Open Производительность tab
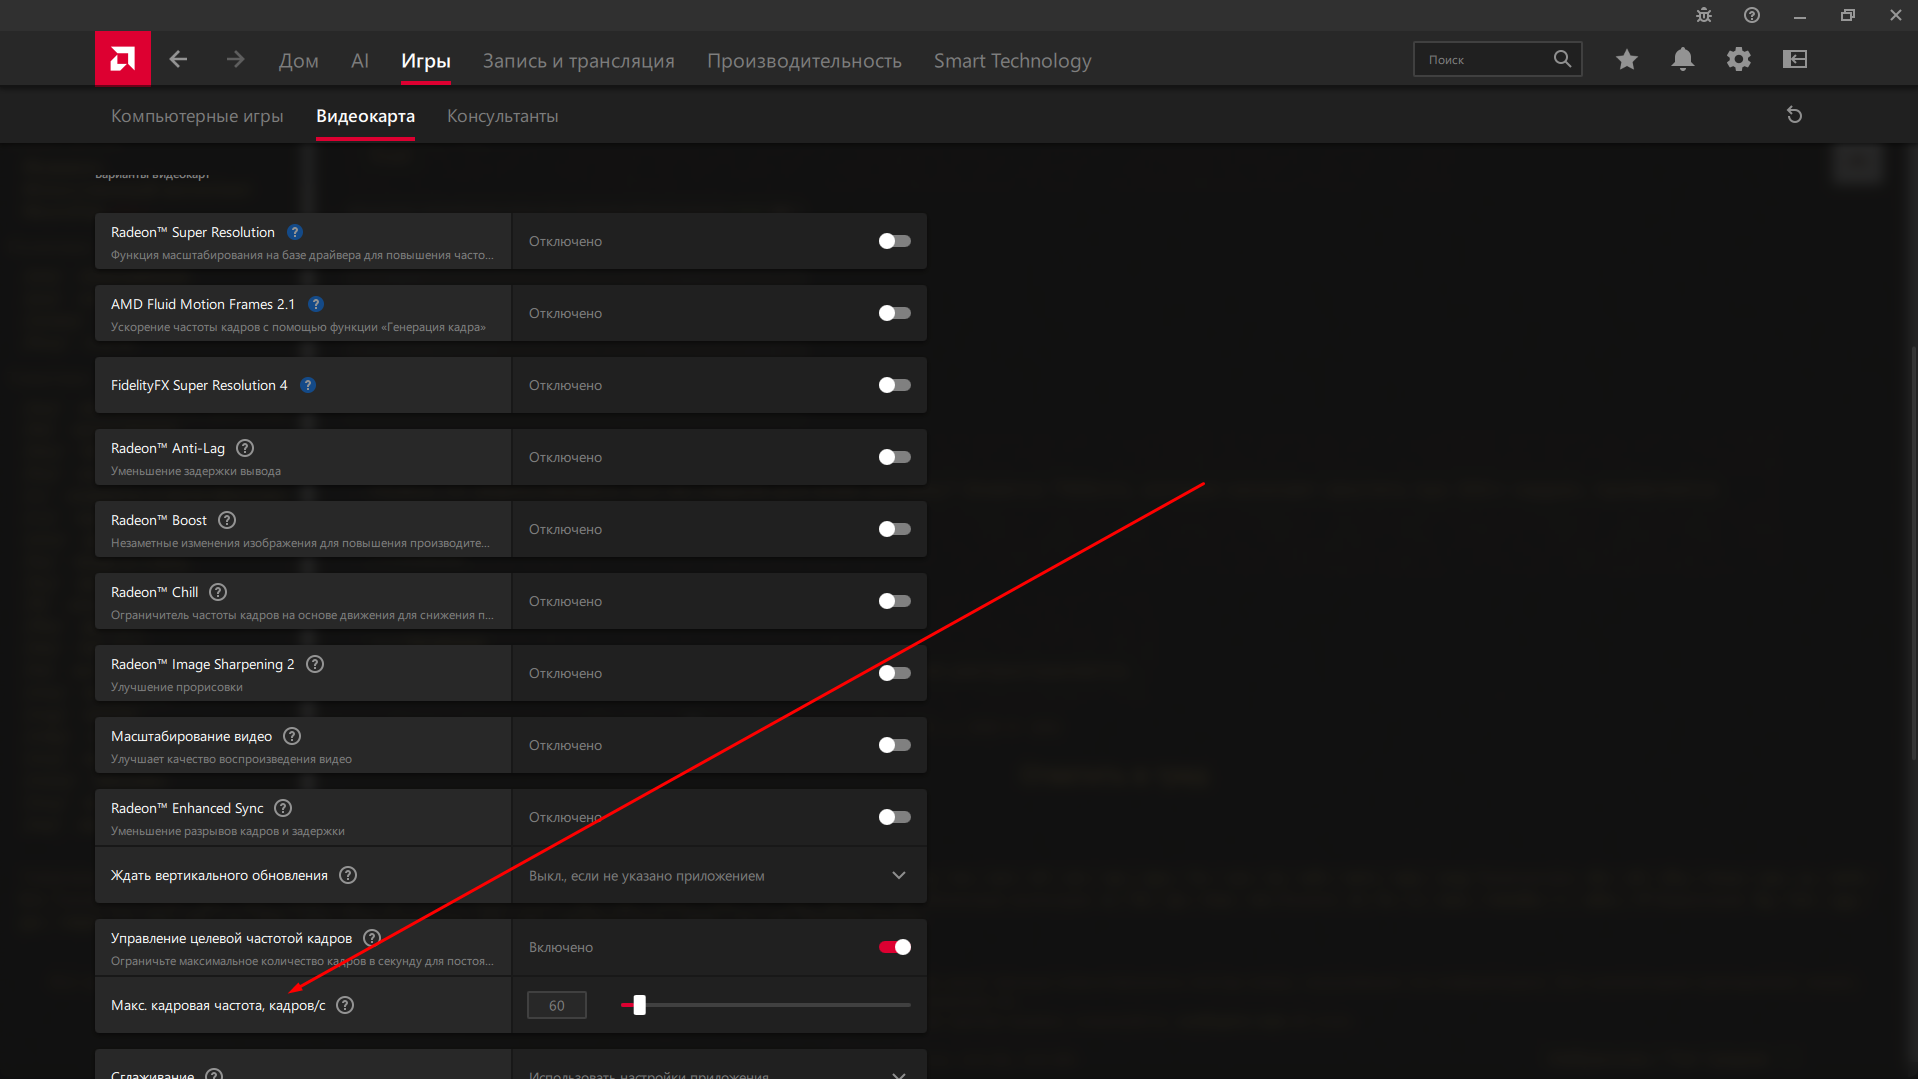Image resolution: width=1918 pixels, height=1079 pixels. pos(804,61)
